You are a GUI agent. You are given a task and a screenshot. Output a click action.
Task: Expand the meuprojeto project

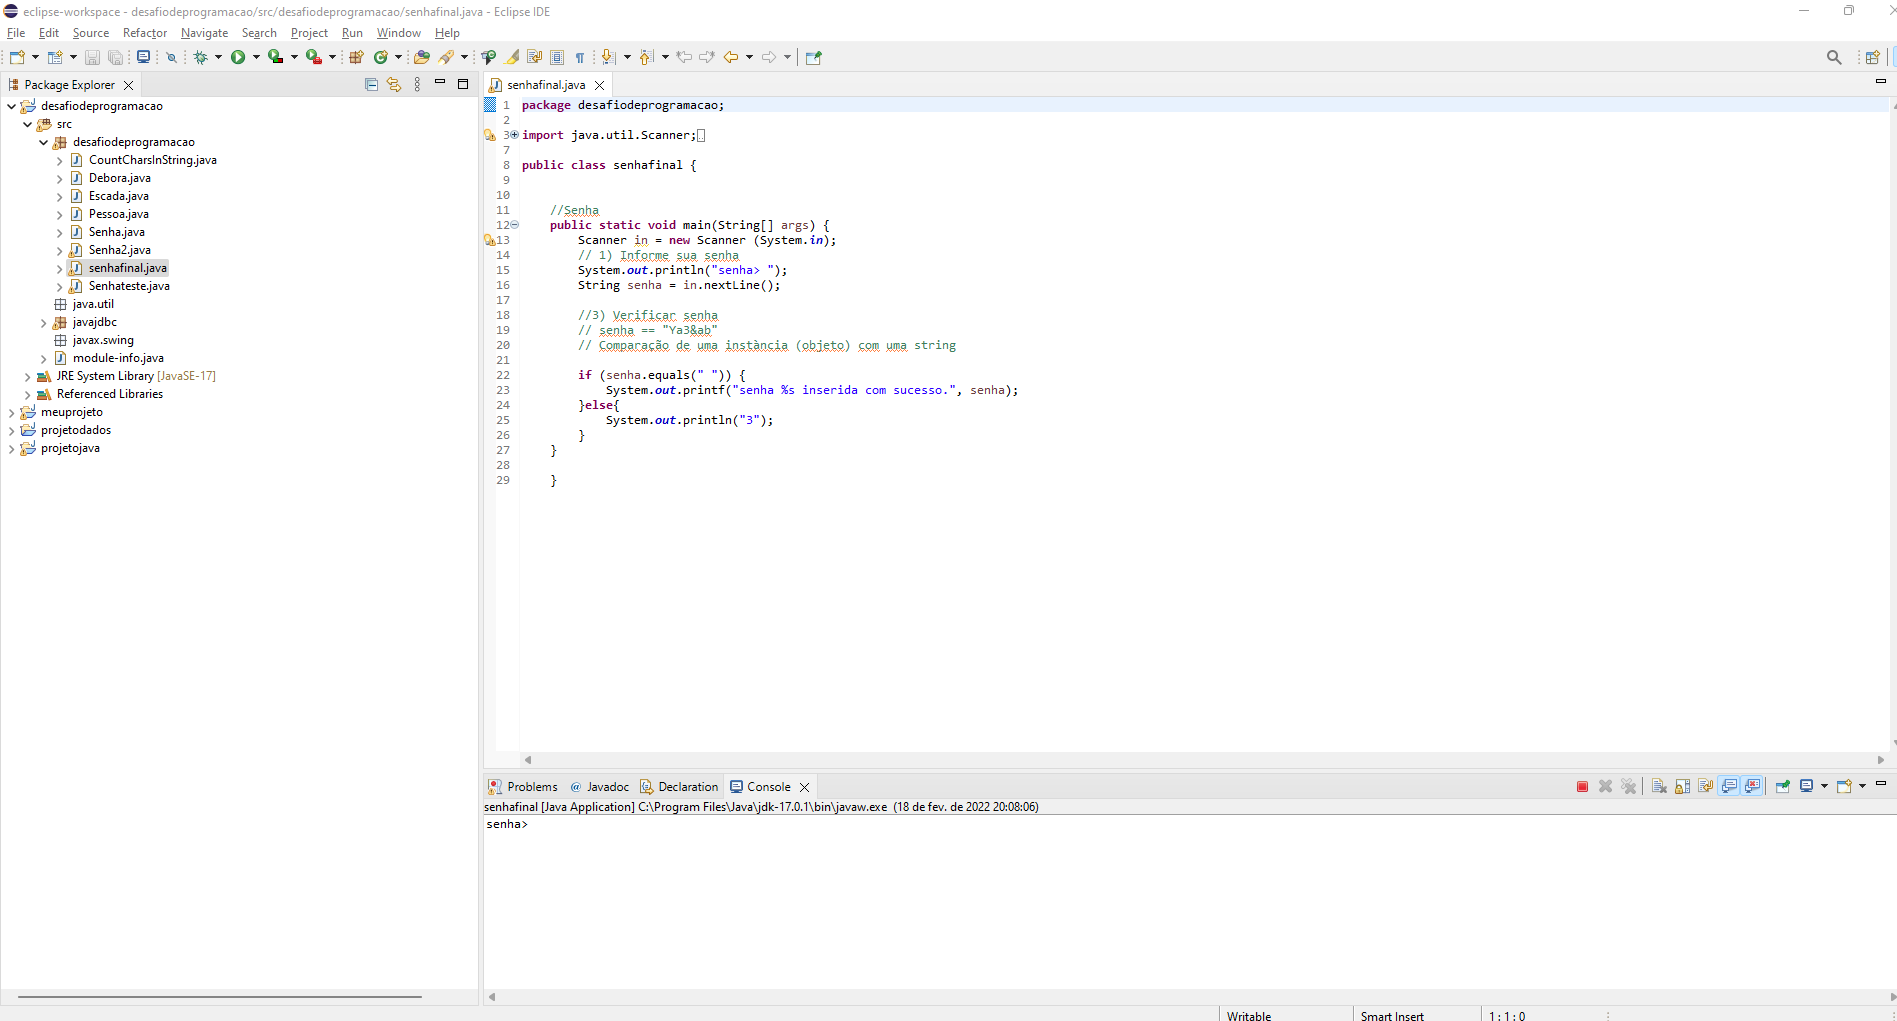coord(11,412)
